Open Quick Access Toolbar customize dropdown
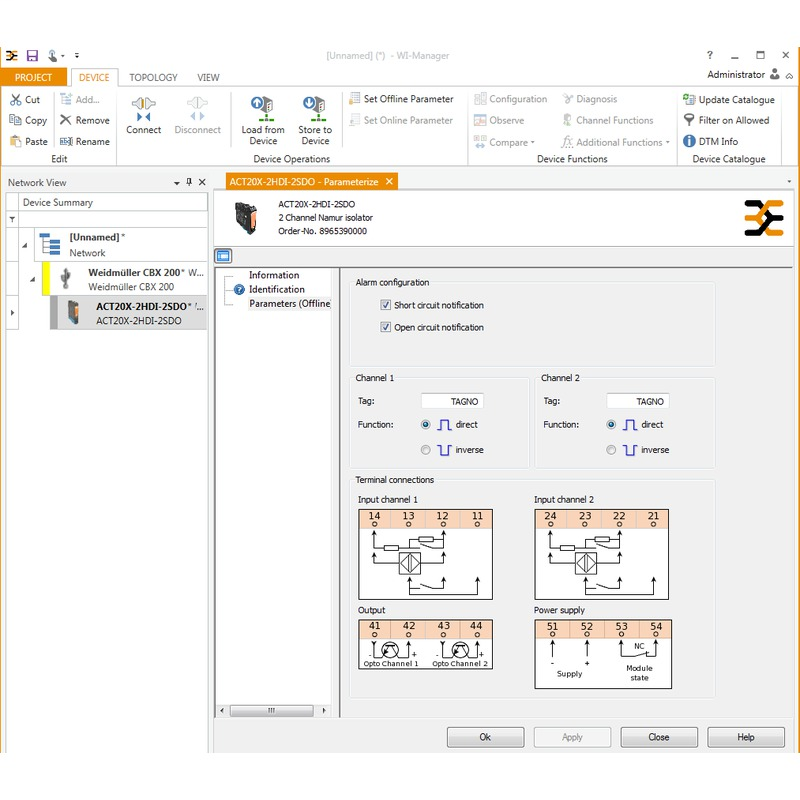This screenshot has height=800, width=800. coord(77,56)
